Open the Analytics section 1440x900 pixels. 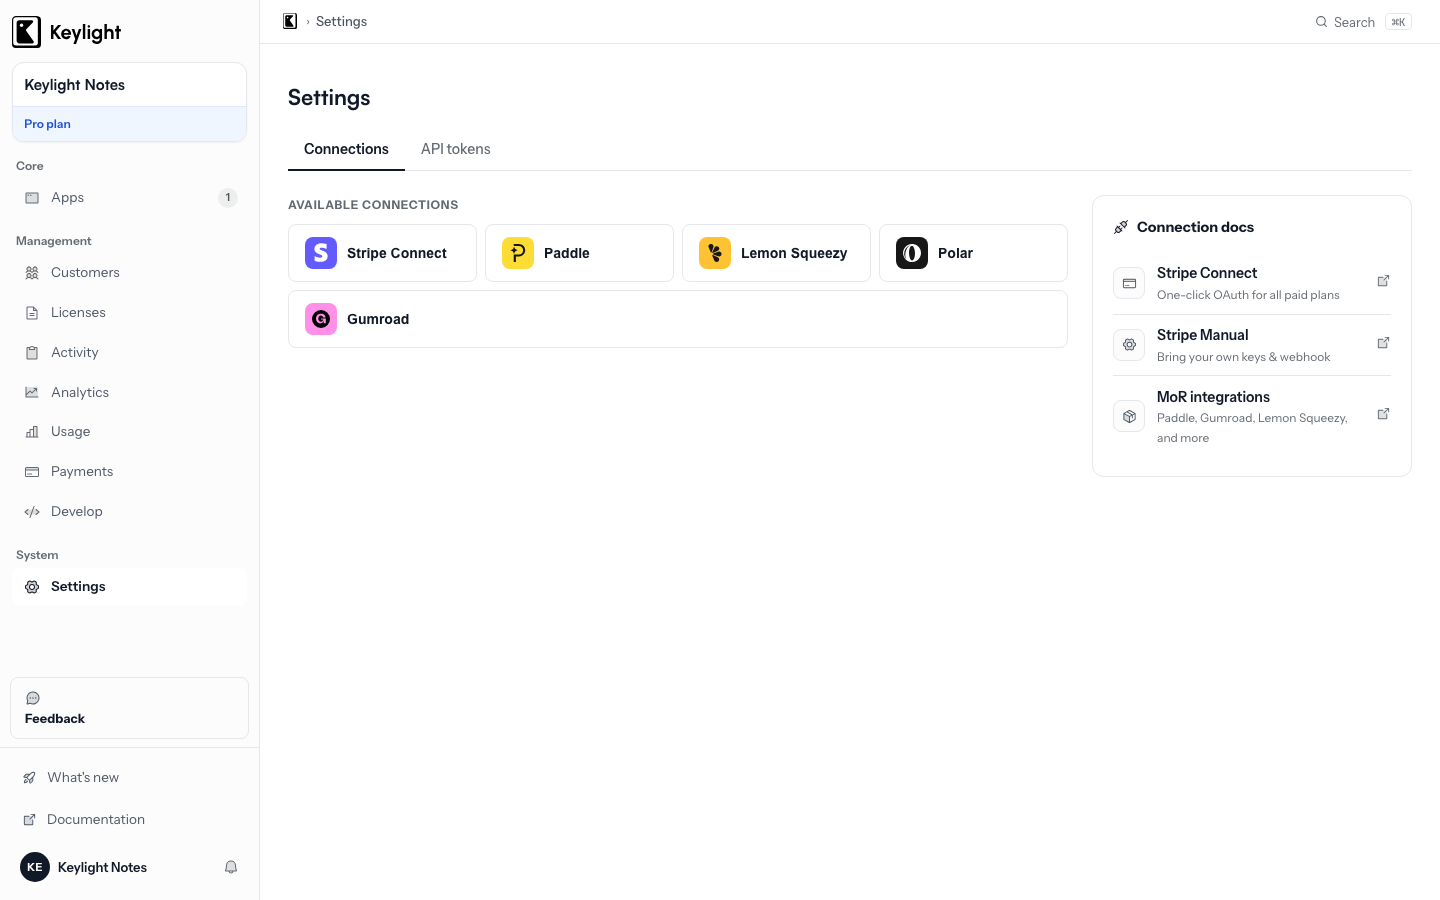click(129, 393)
